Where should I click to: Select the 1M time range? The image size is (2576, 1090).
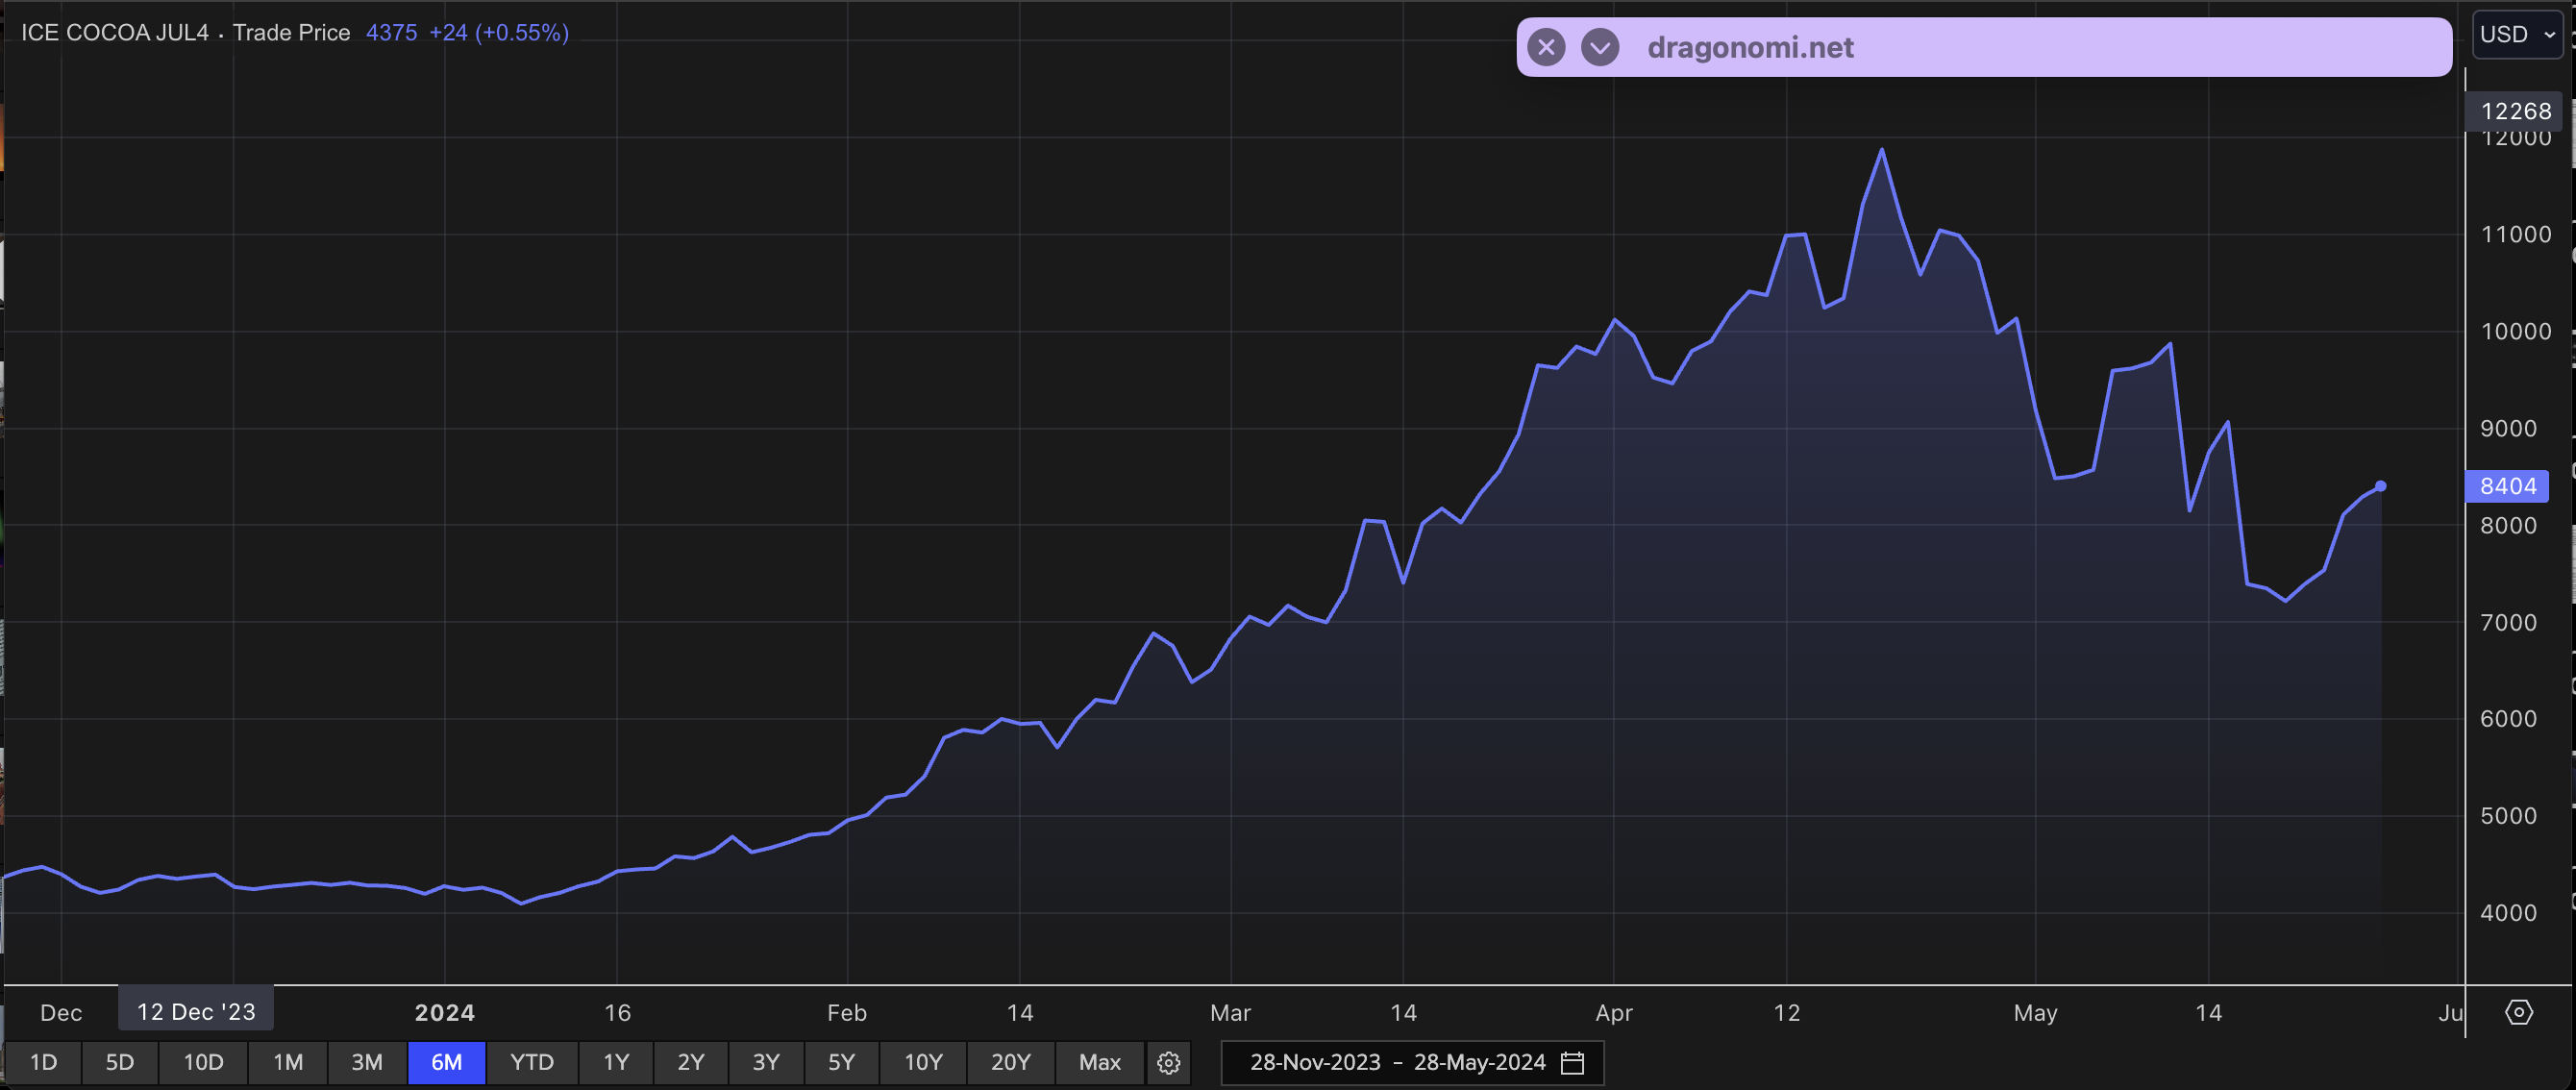[x=288, y=1062]
